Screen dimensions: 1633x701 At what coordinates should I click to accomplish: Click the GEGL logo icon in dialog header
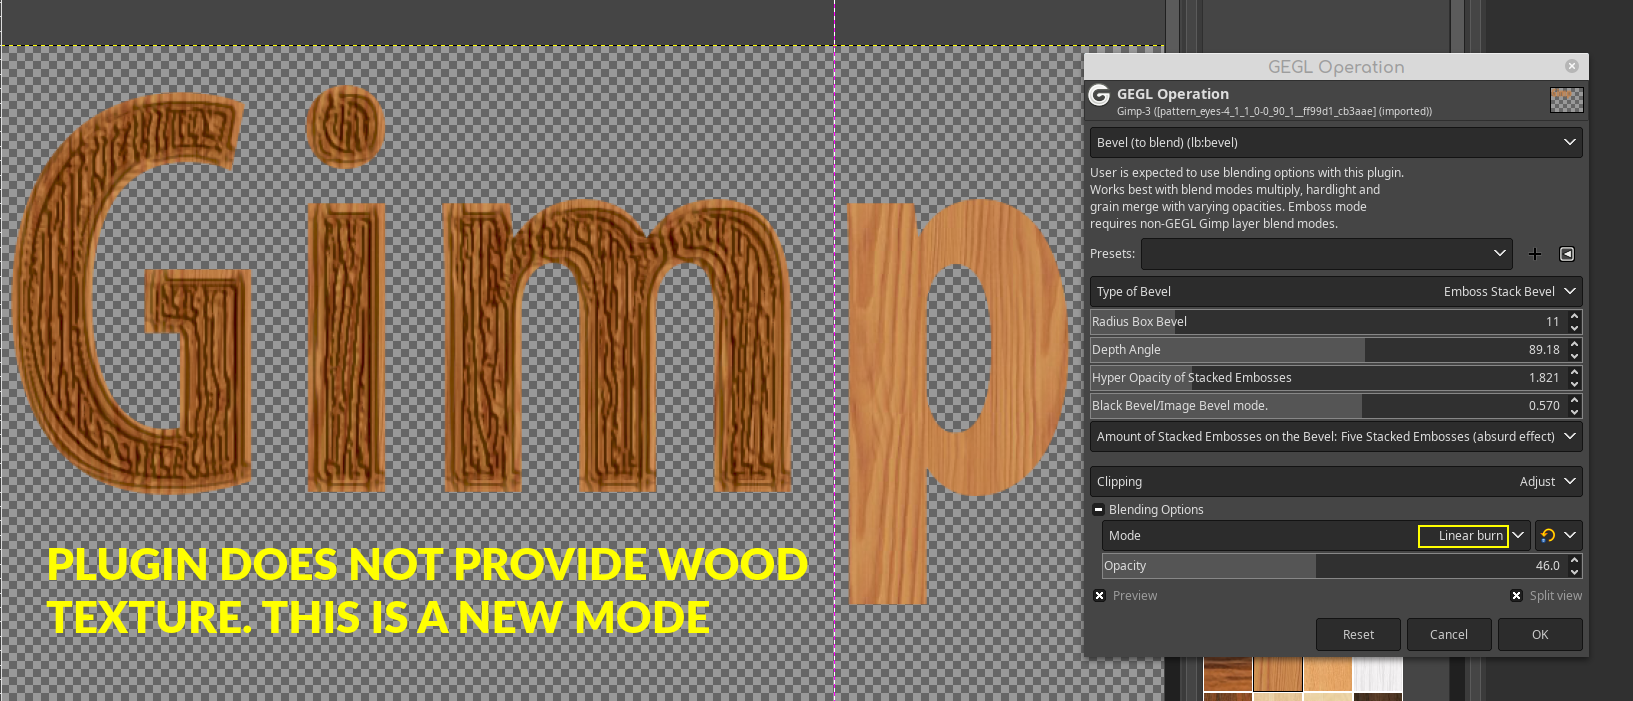1099,95
